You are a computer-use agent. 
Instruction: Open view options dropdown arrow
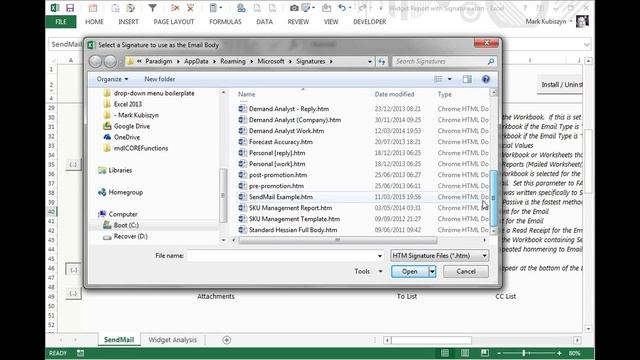(450, 79)
